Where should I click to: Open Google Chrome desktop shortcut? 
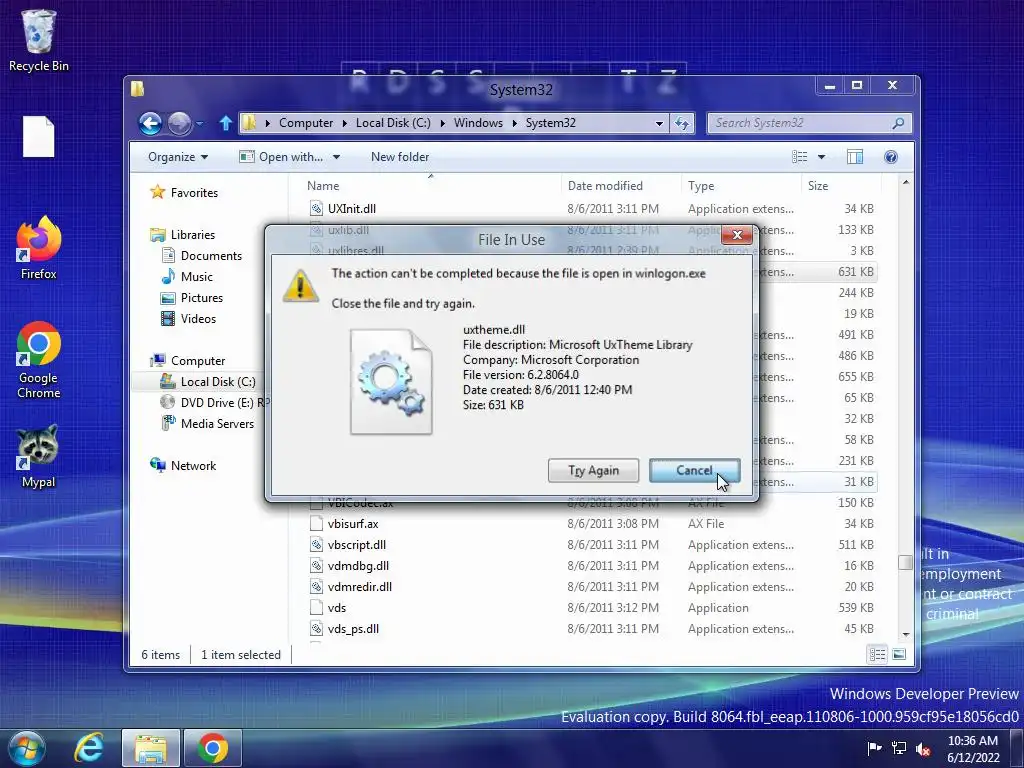click(39, 359)
